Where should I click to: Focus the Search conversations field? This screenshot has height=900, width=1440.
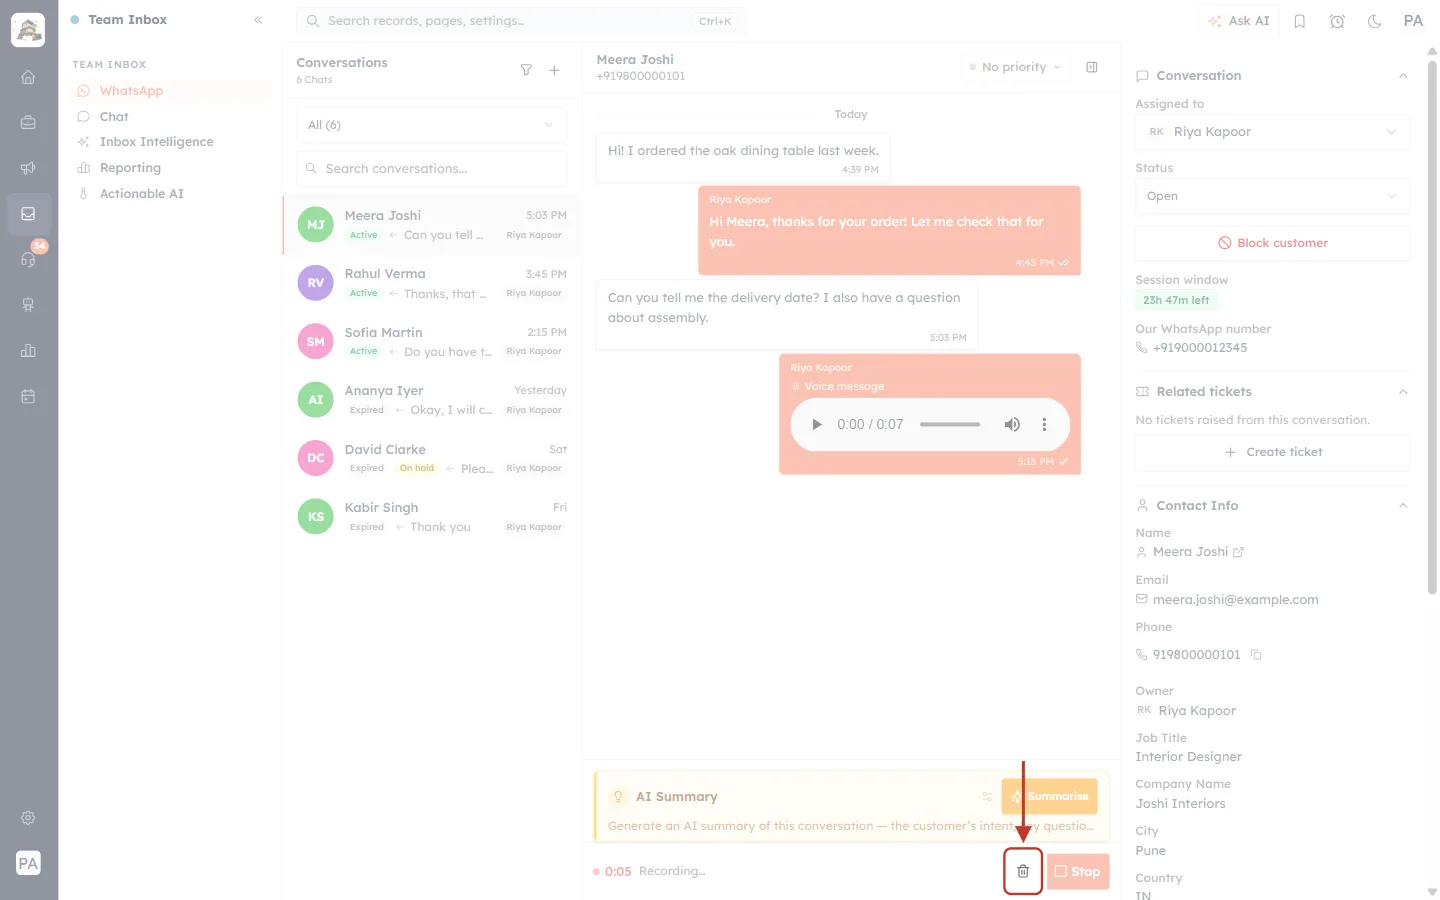coord(431,168)
